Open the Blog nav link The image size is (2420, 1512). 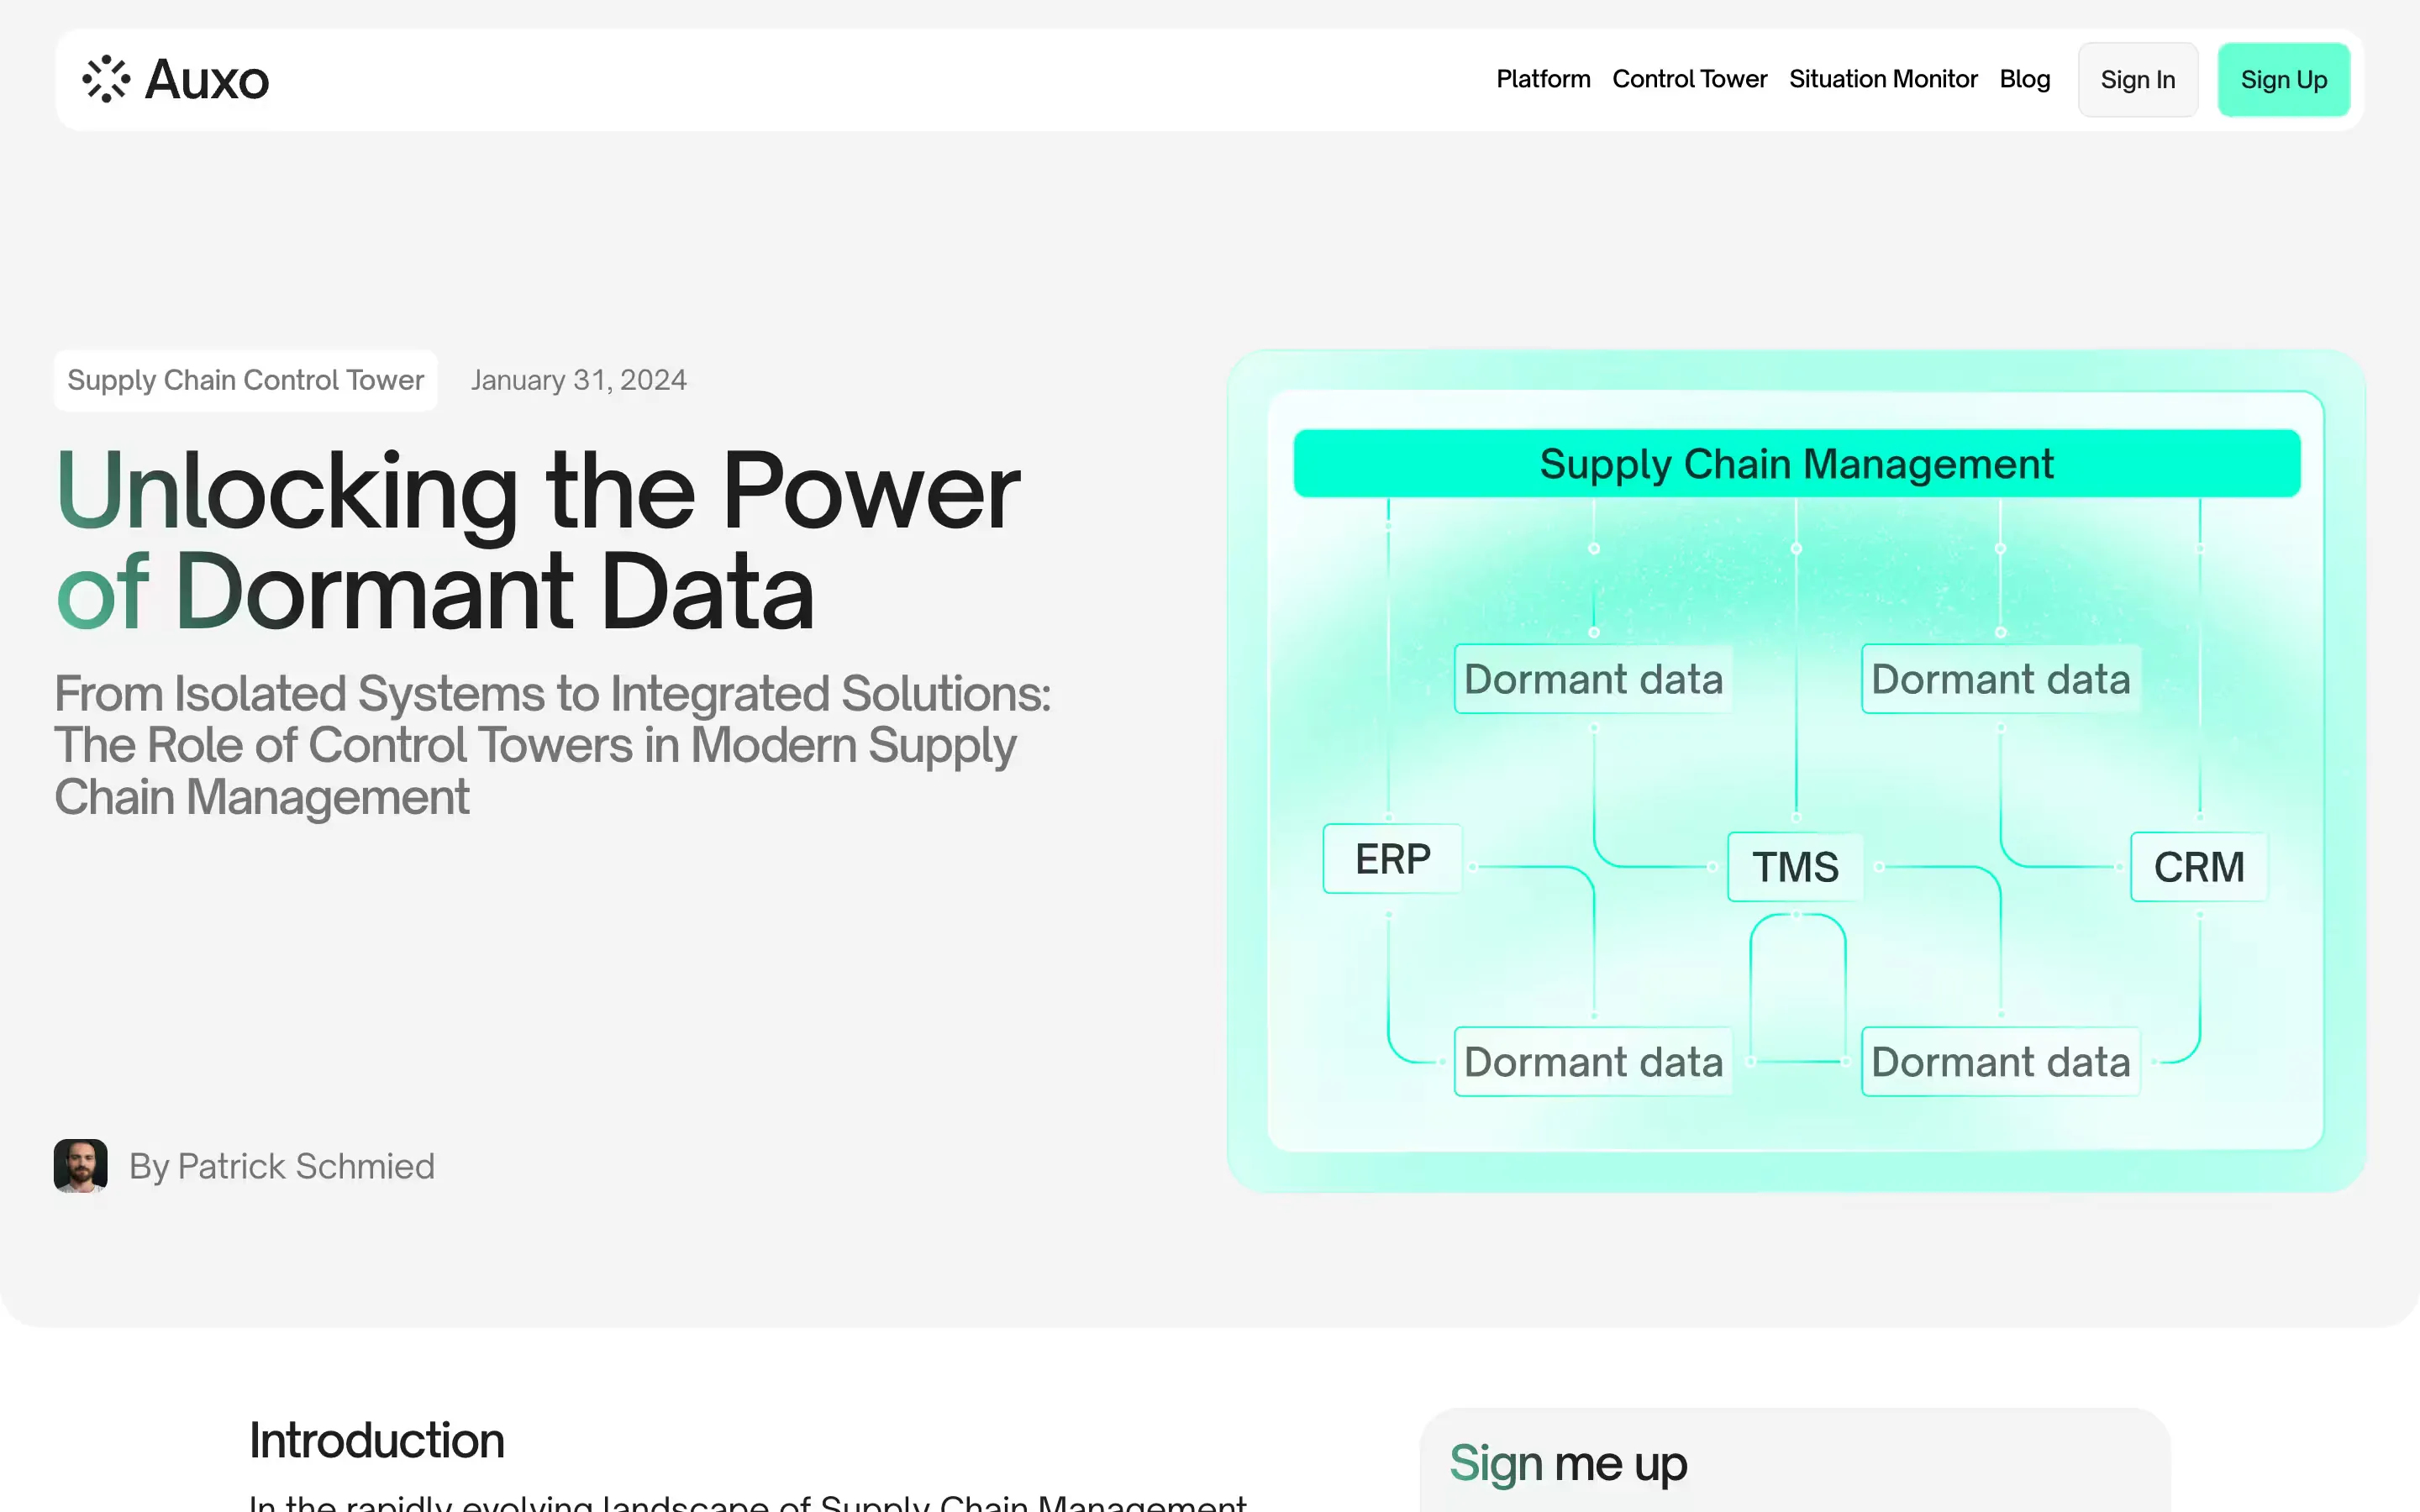(x=2025, y=79)
